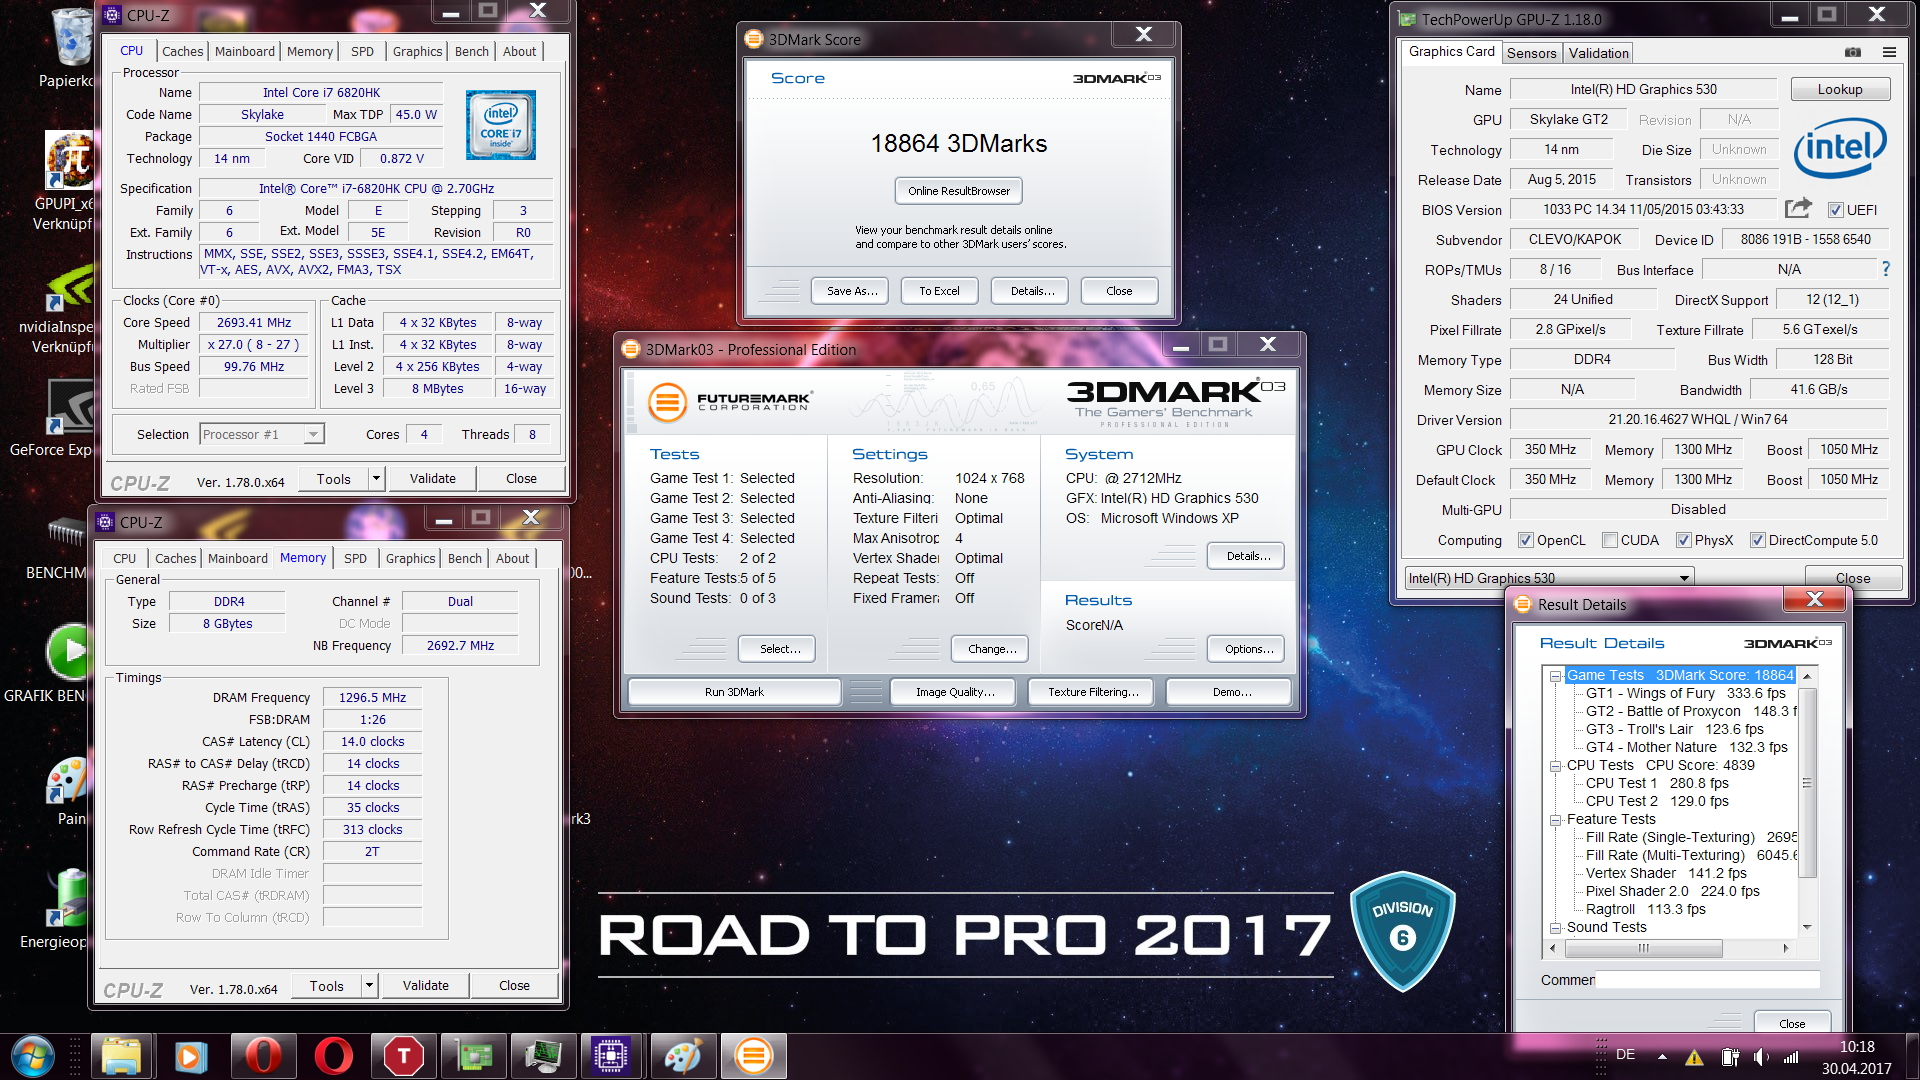Show hidden tray icons arrow
The width and height of the screenshot is (1920, 1080).
1662,1057
